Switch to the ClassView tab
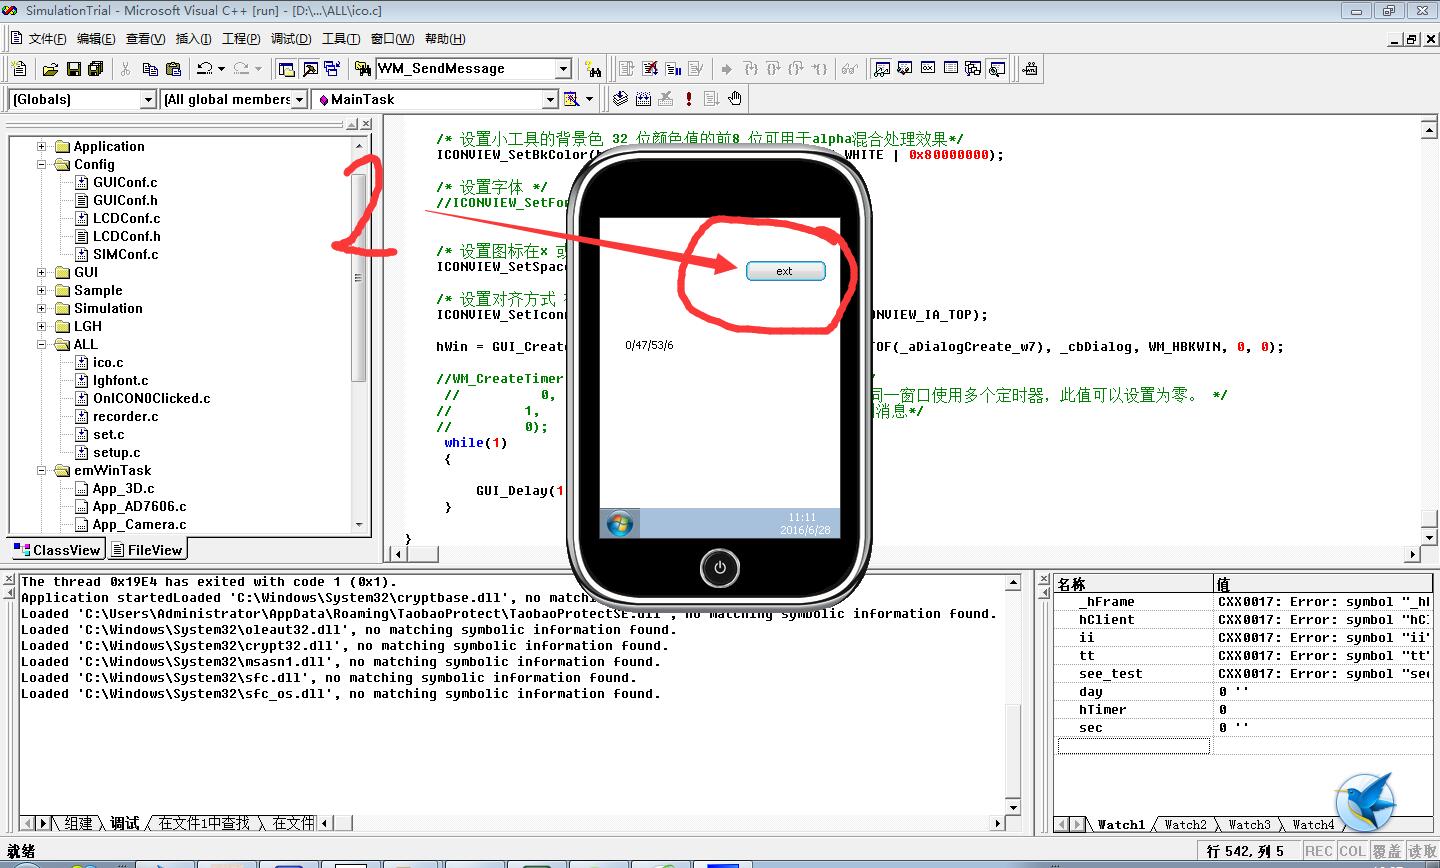The width and height of the screenshot is (1440, 868). [x=57, y=550]
